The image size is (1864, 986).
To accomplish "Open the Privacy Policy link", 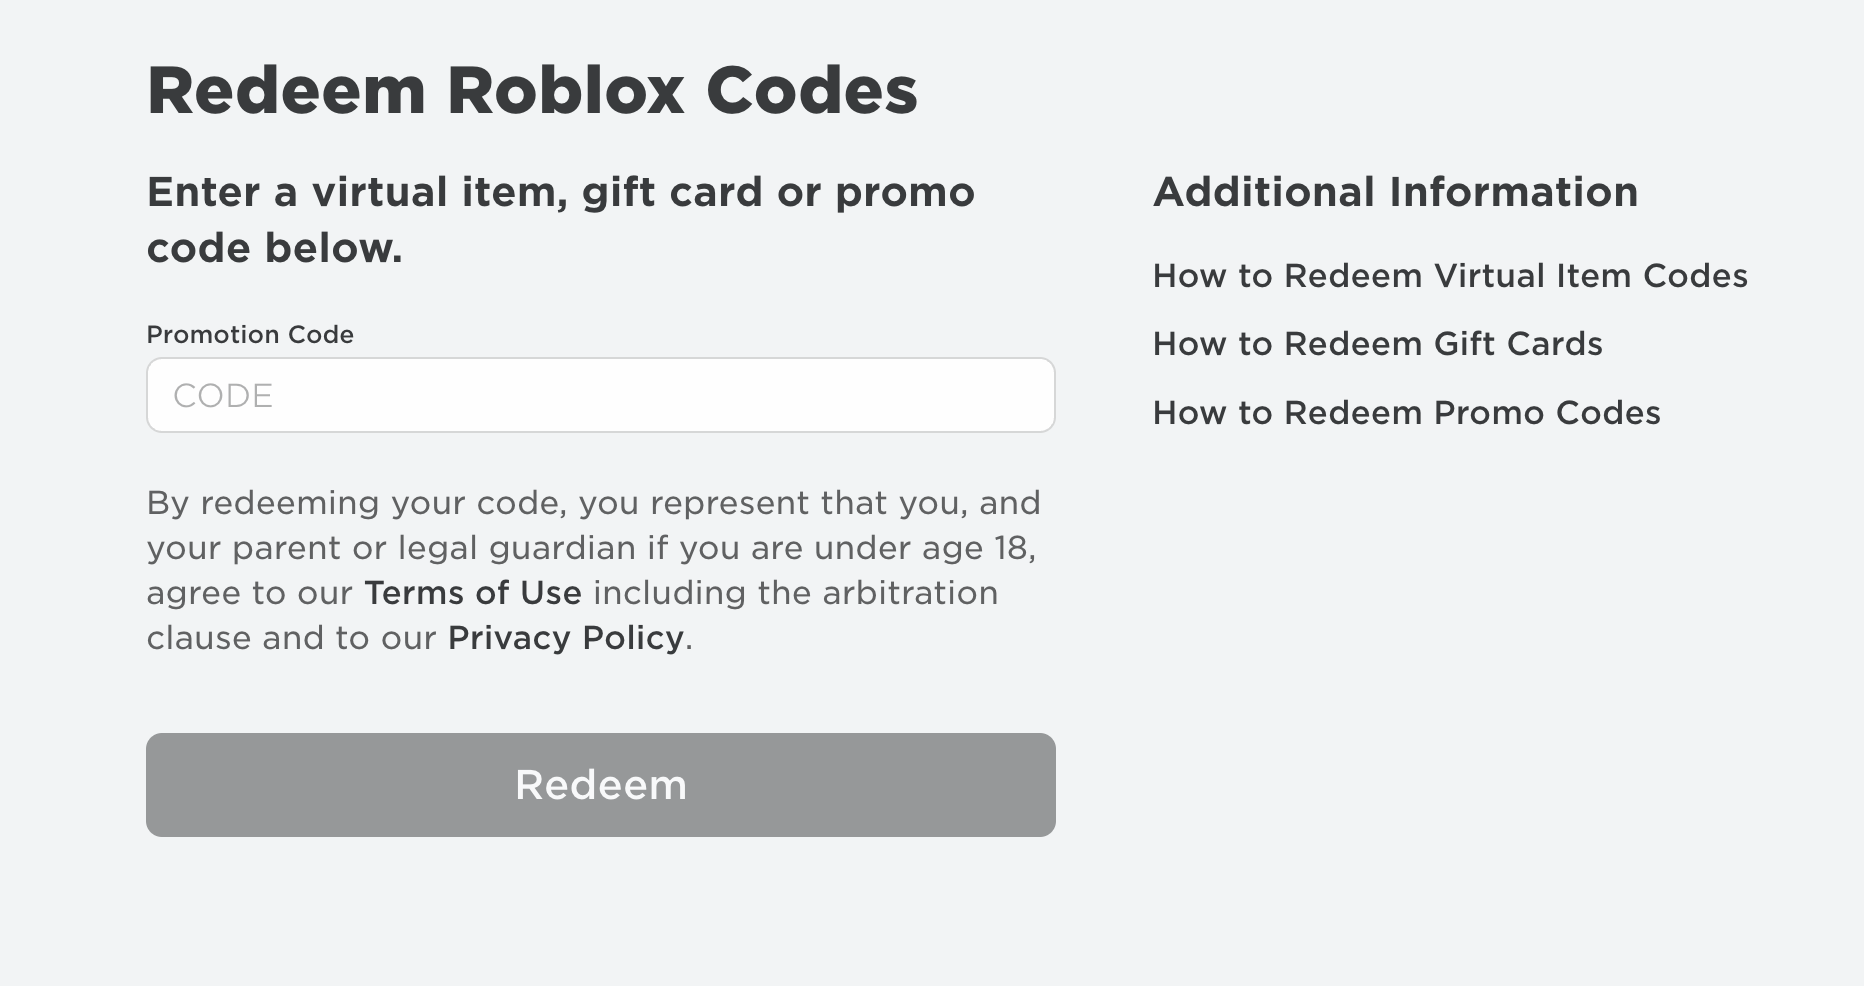I will [566, 638].
